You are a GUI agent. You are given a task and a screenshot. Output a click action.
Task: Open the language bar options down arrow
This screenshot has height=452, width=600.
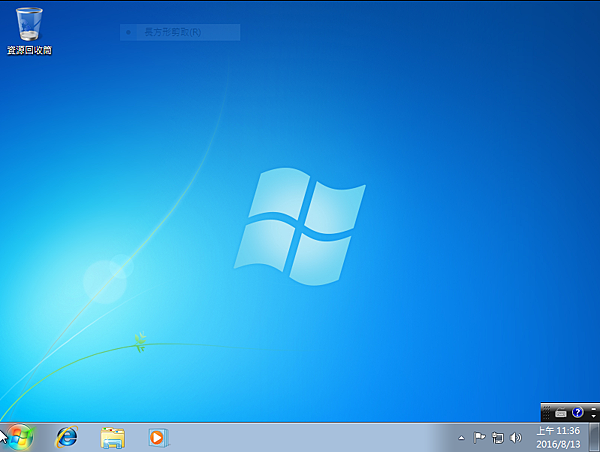point(593,416)
